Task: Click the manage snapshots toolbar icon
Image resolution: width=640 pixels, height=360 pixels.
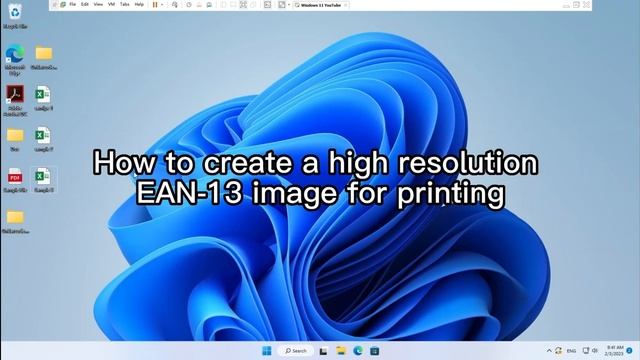Action: coord(209,4)
